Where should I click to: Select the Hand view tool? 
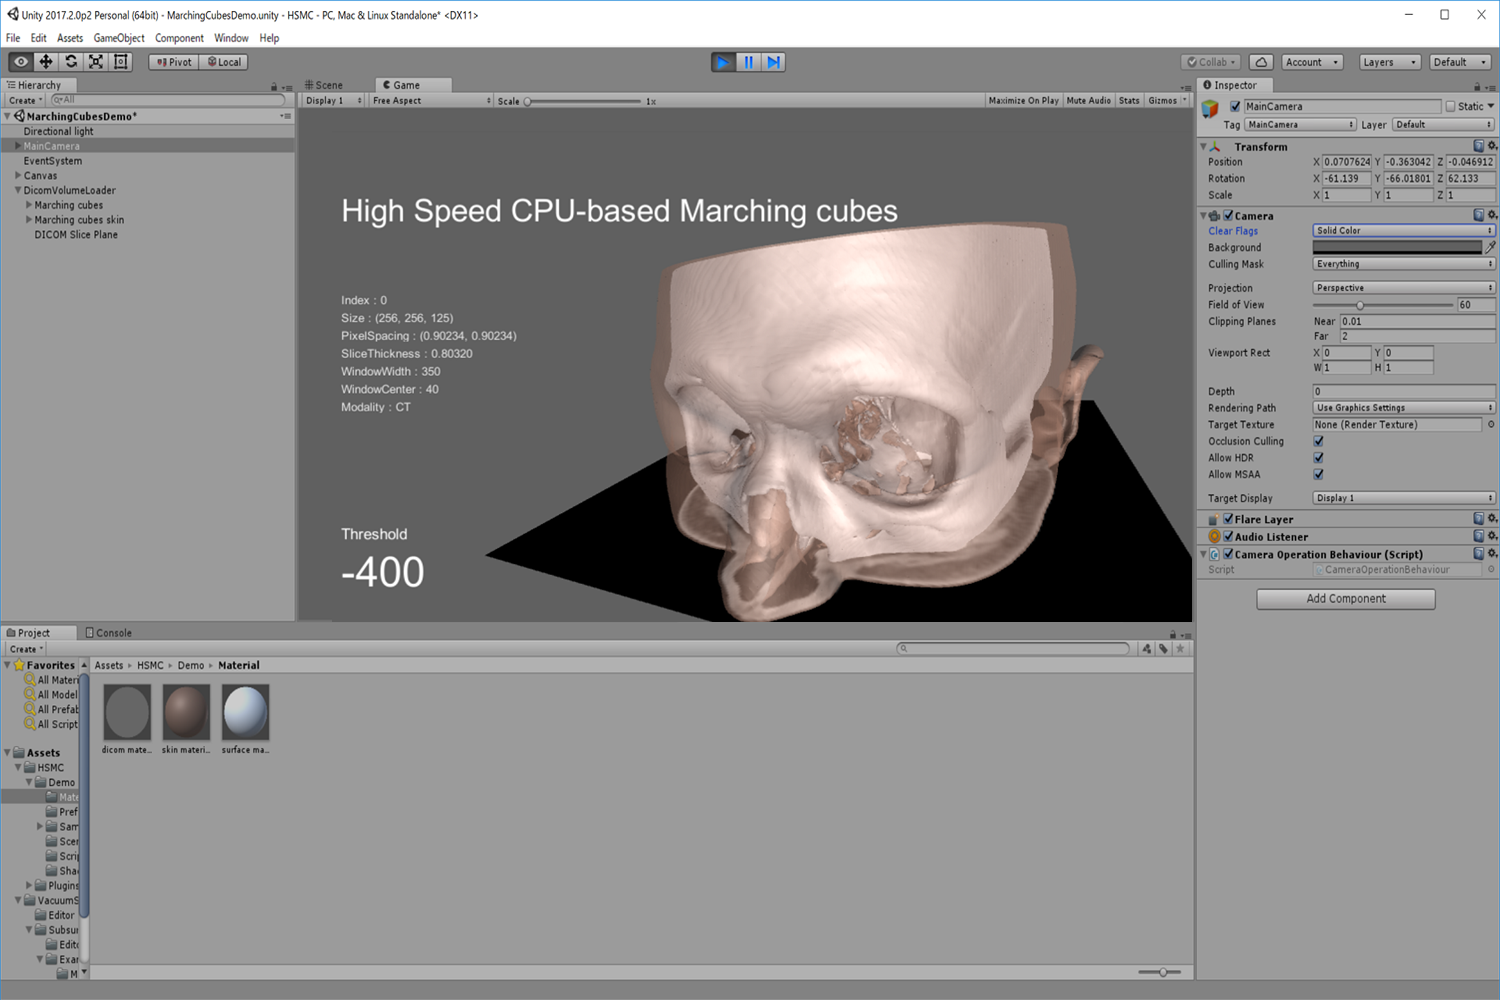pos(20,62)
